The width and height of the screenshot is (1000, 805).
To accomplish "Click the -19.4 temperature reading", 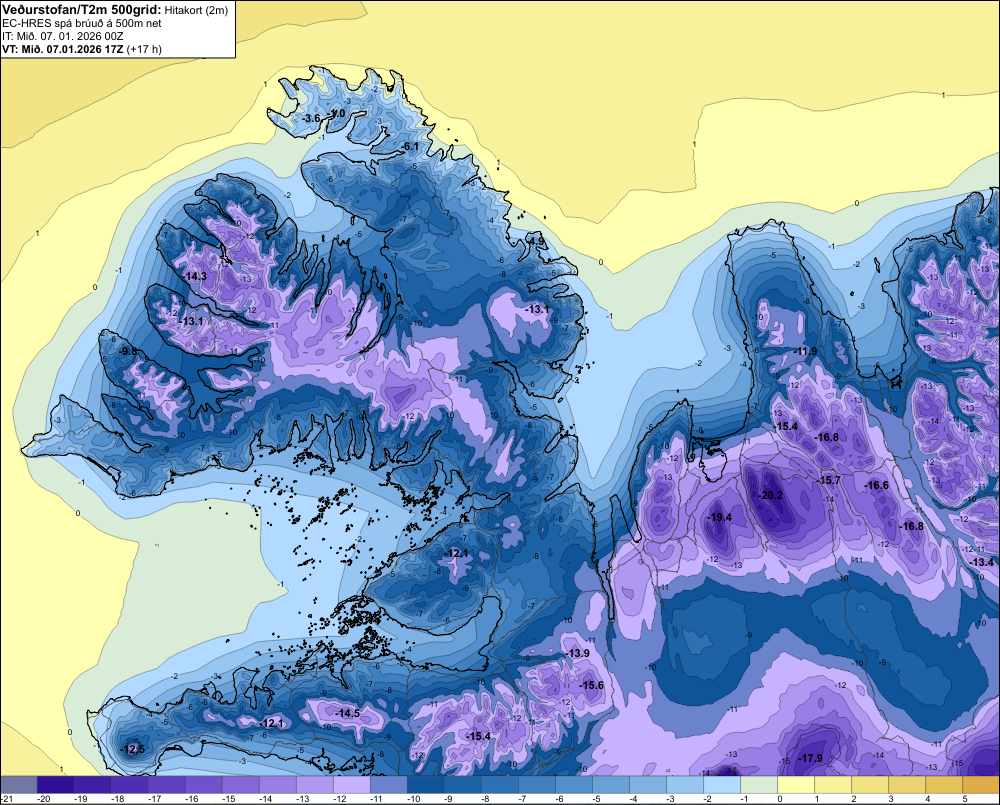I will tap(720, 517).
